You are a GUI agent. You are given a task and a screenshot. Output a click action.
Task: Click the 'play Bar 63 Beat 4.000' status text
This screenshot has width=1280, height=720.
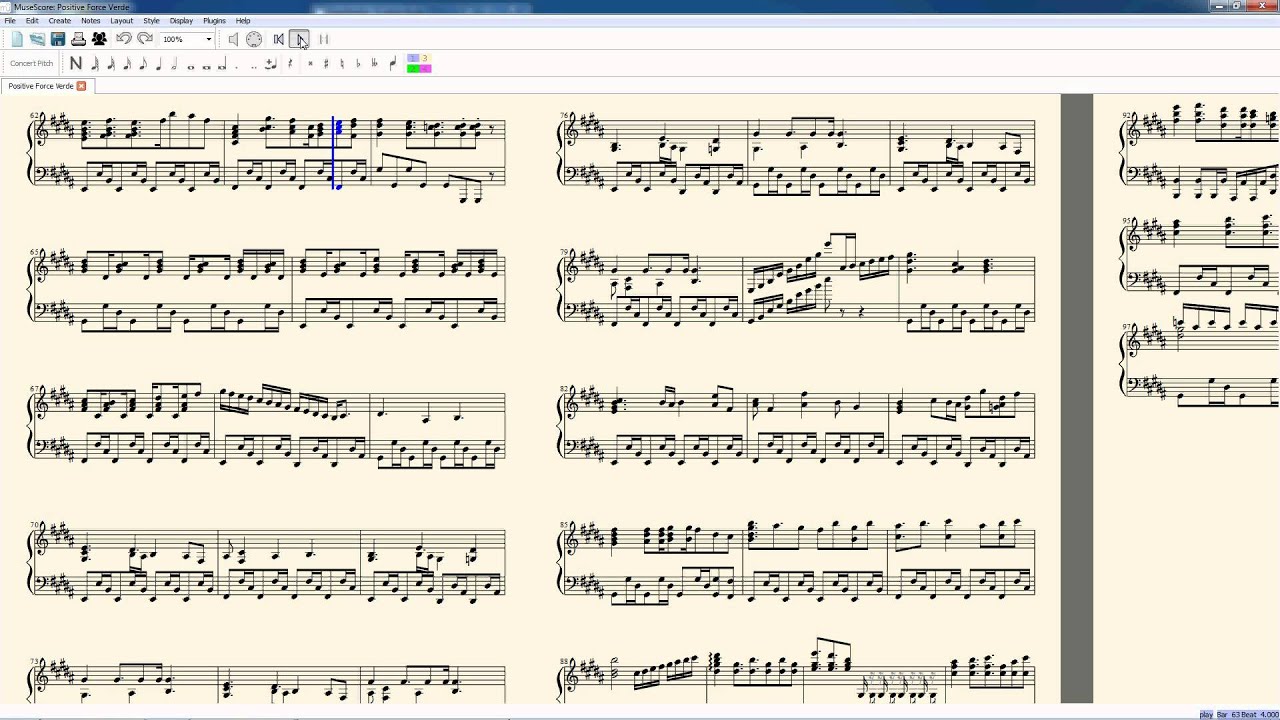point(1238,714)
